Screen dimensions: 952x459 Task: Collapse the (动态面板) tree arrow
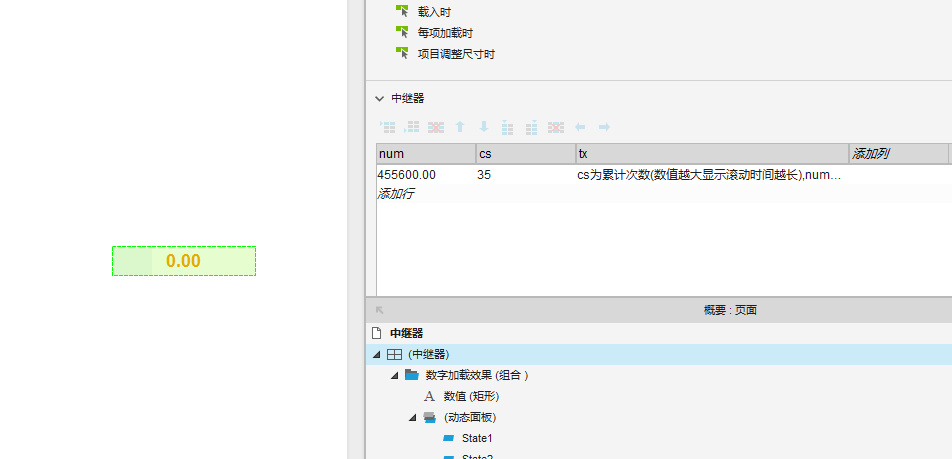click(x=413, y=417)
